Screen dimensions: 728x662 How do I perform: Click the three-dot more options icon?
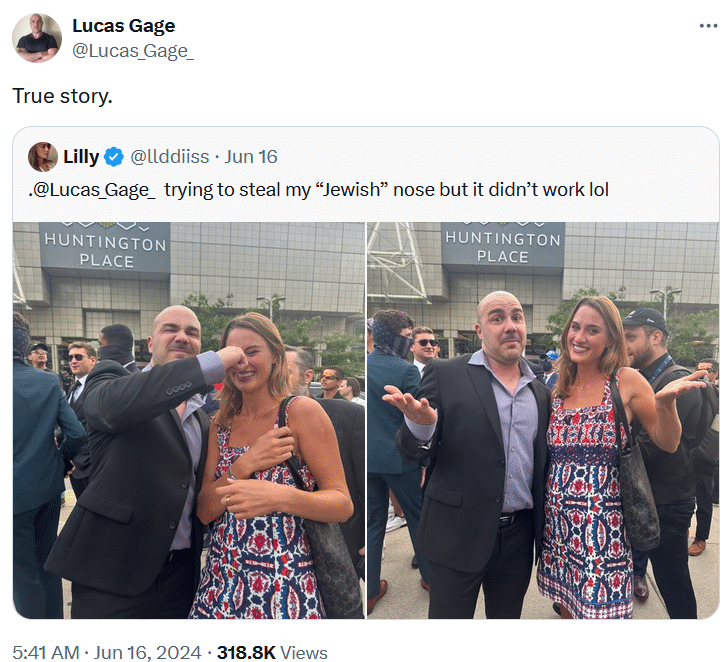click(x=708, y=26)
